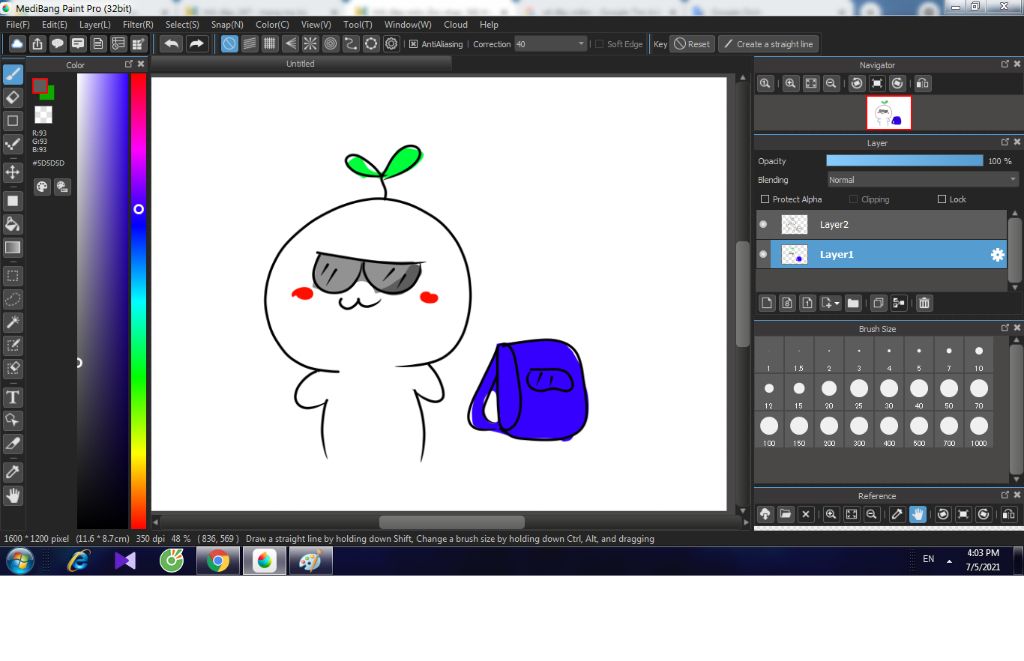Hide Layer2 visibility dot
The height and width of the screenshot is (661, 1024).
[x=763, y=224]
